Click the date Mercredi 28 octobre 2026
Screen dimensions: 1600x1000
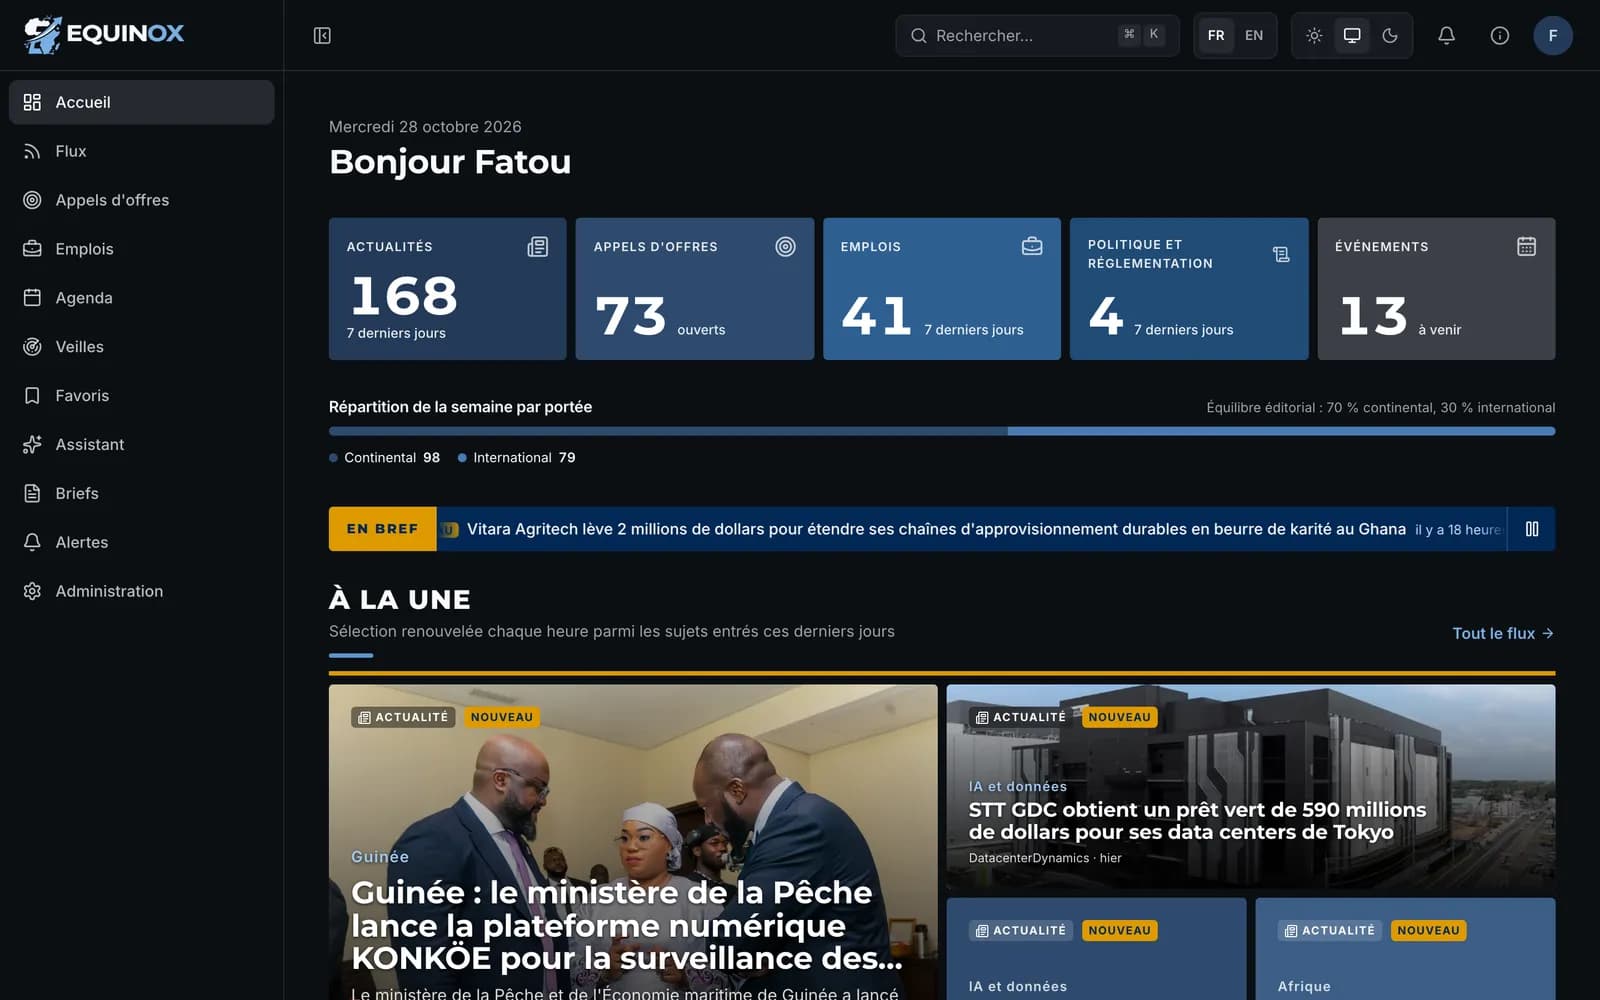[425, 127]
